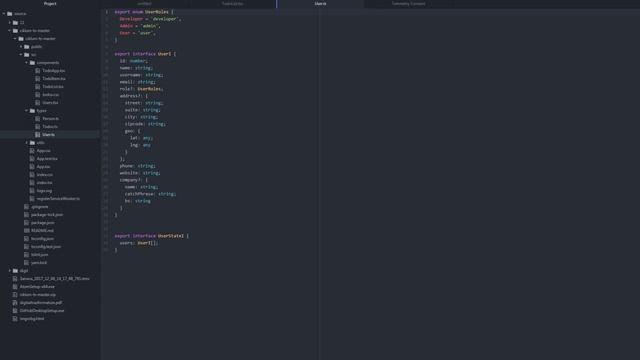Screen dimensions: 640x360
Task: Open App.tsx in the tree
Action: point(43,167)
